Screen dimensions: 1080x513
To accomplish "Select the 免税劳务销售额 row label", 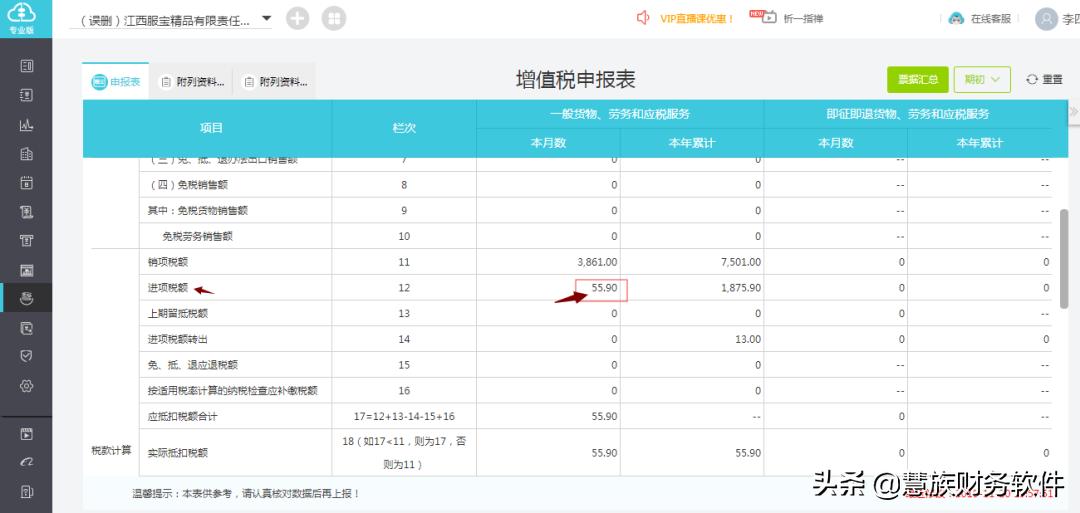I will (x=198, y=236).
